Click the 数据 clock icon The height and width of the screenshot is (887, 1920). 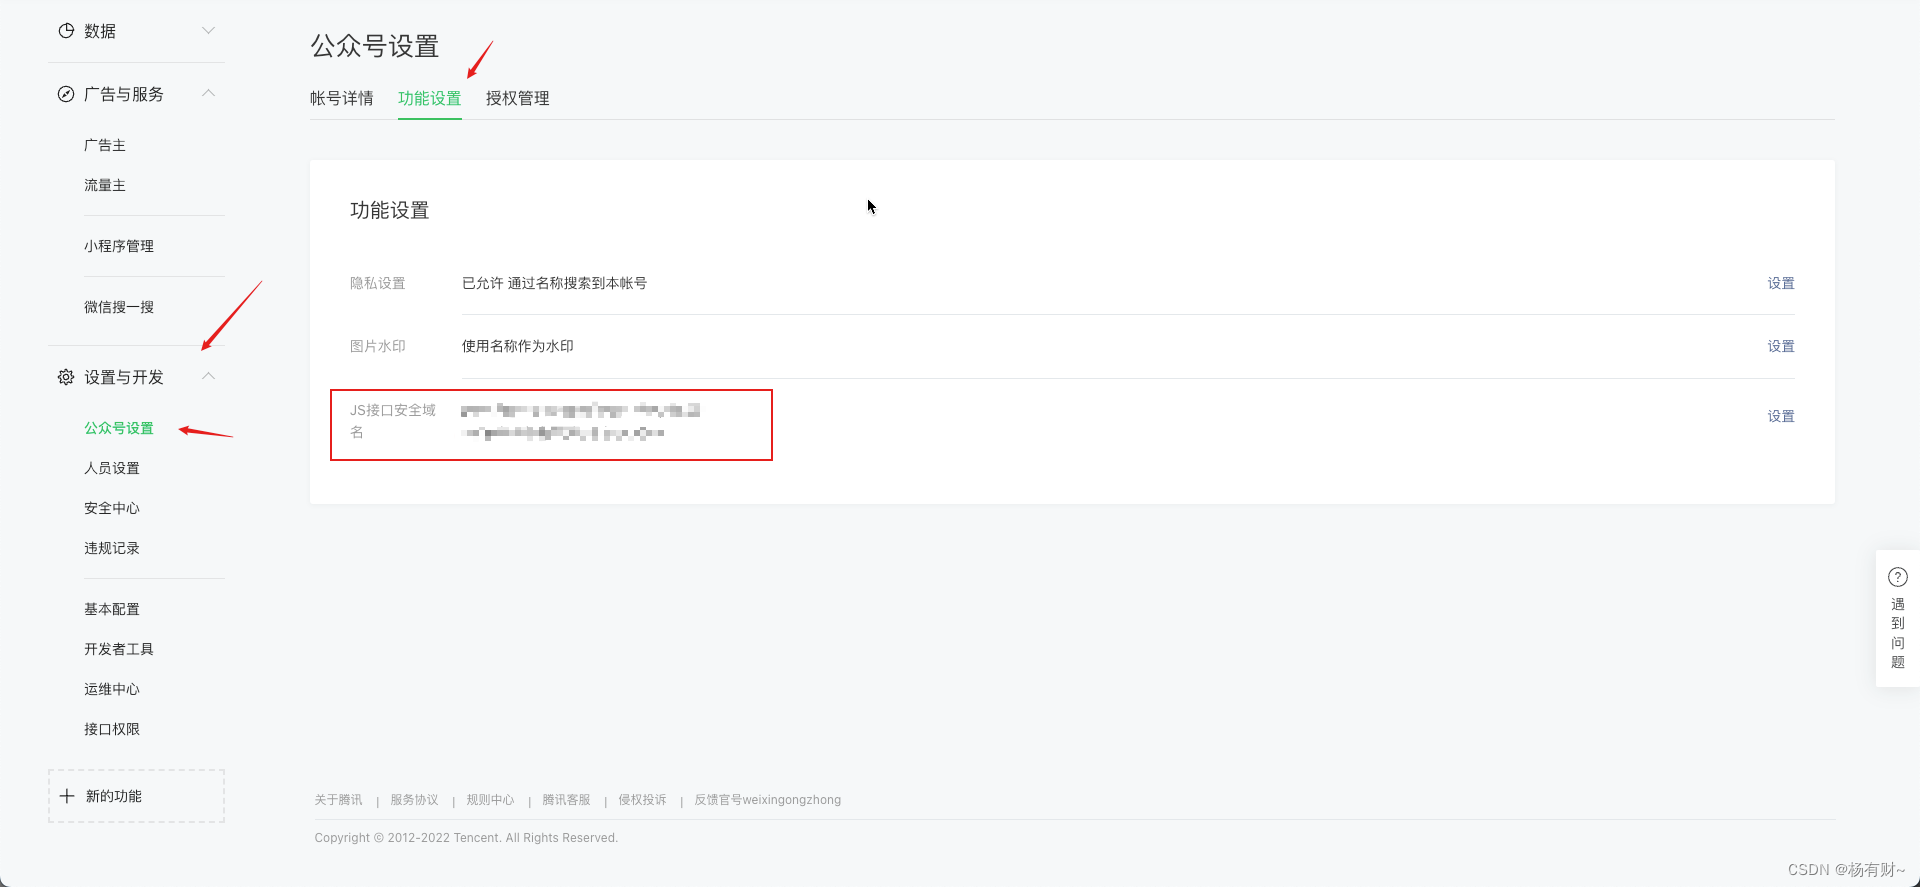coord(66,31)
